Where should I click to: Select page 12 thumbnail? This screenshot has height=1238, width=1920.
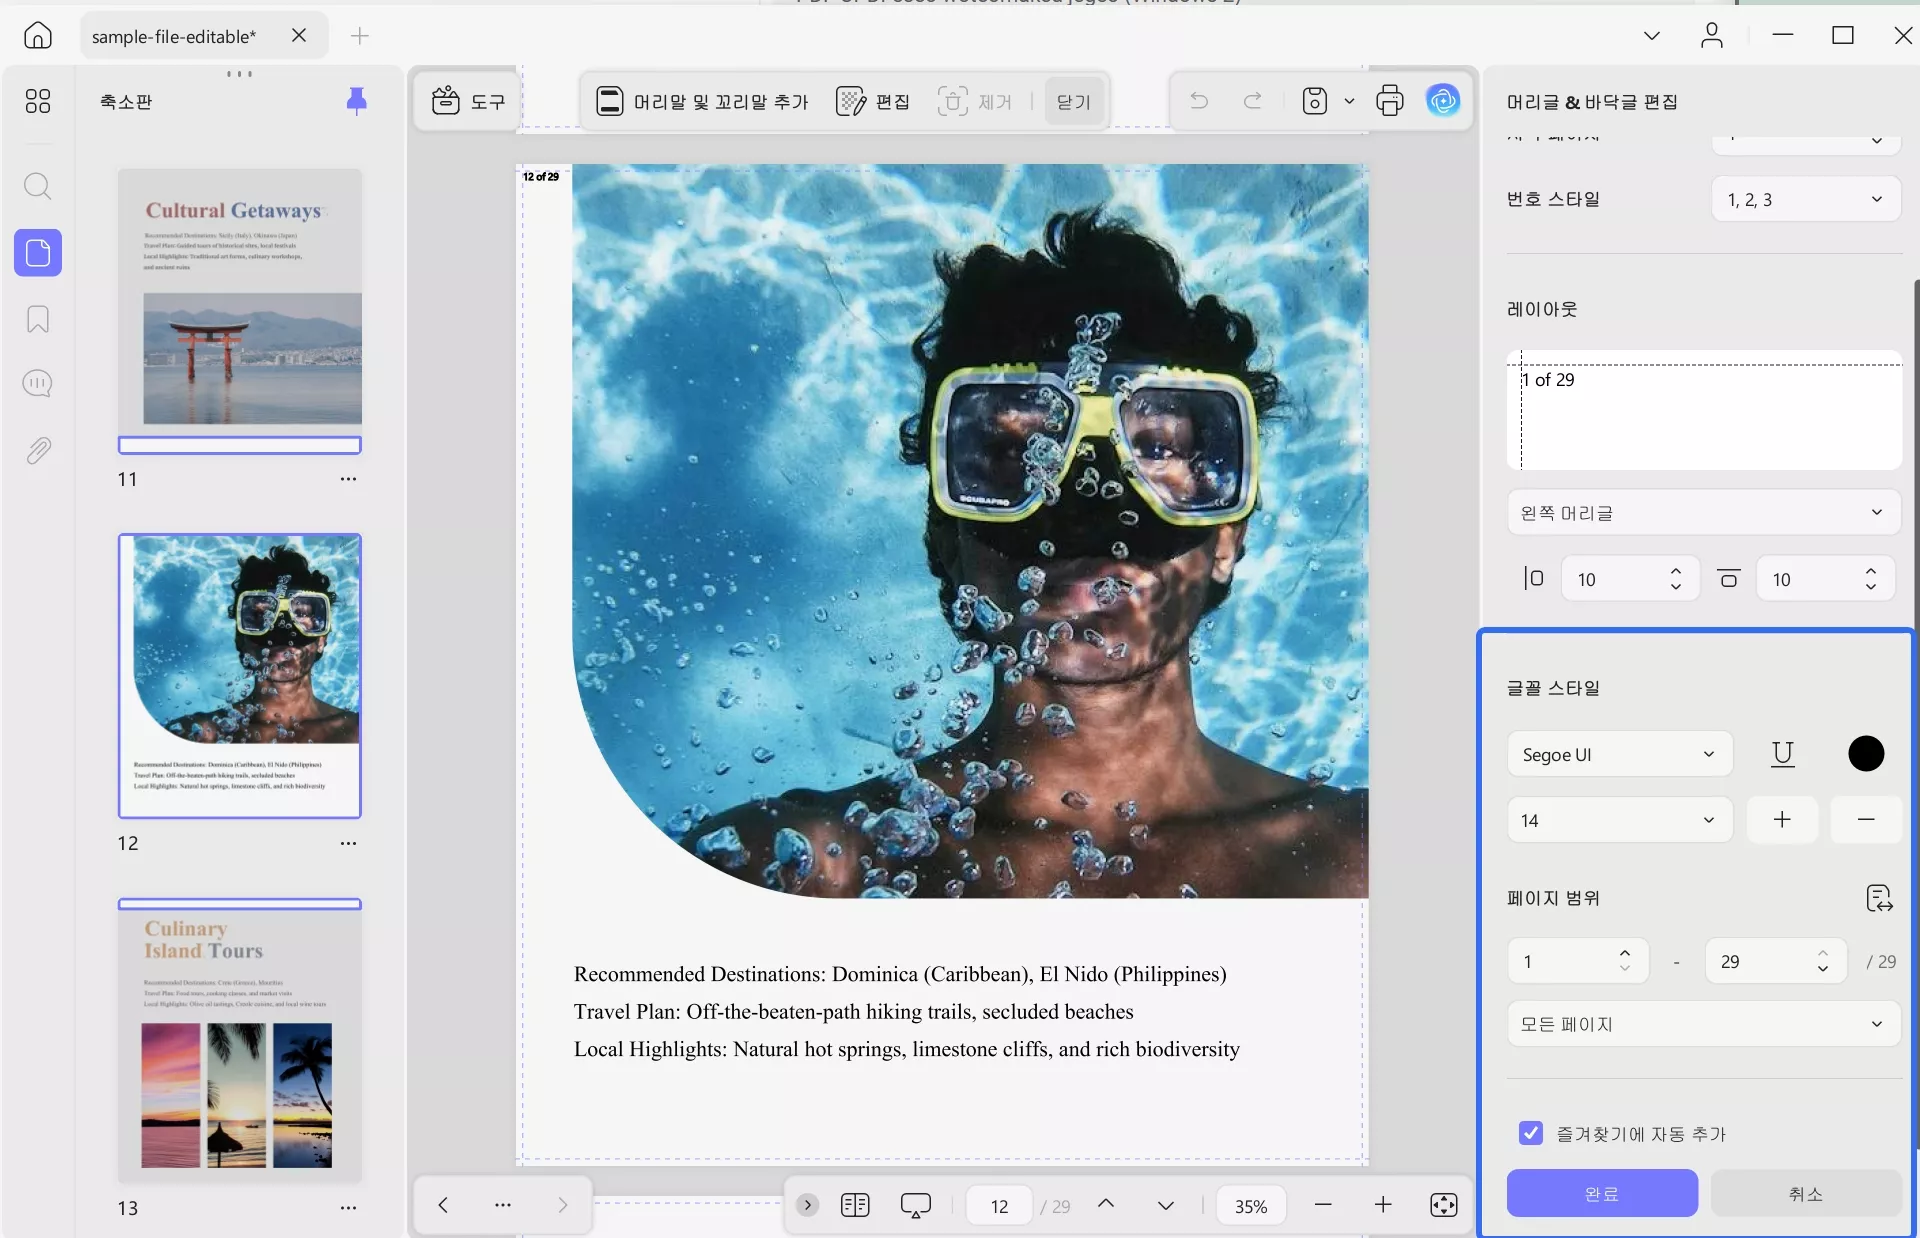click(x=240, y=676)
